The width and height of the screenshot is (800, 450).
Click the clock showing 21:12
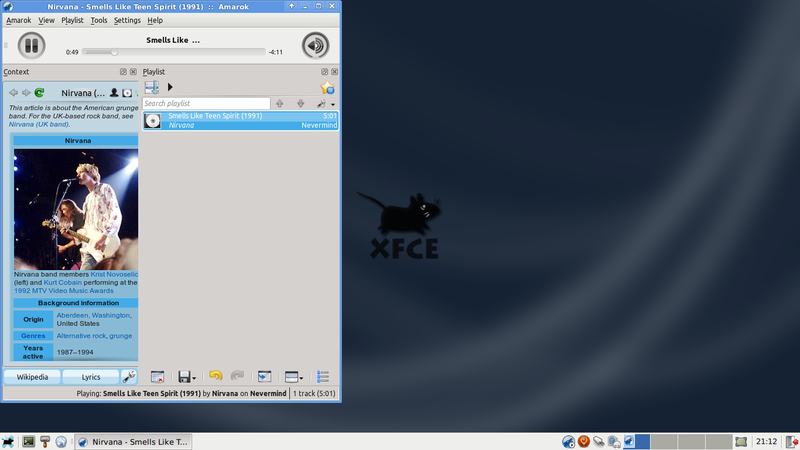(x=766, y=442)
